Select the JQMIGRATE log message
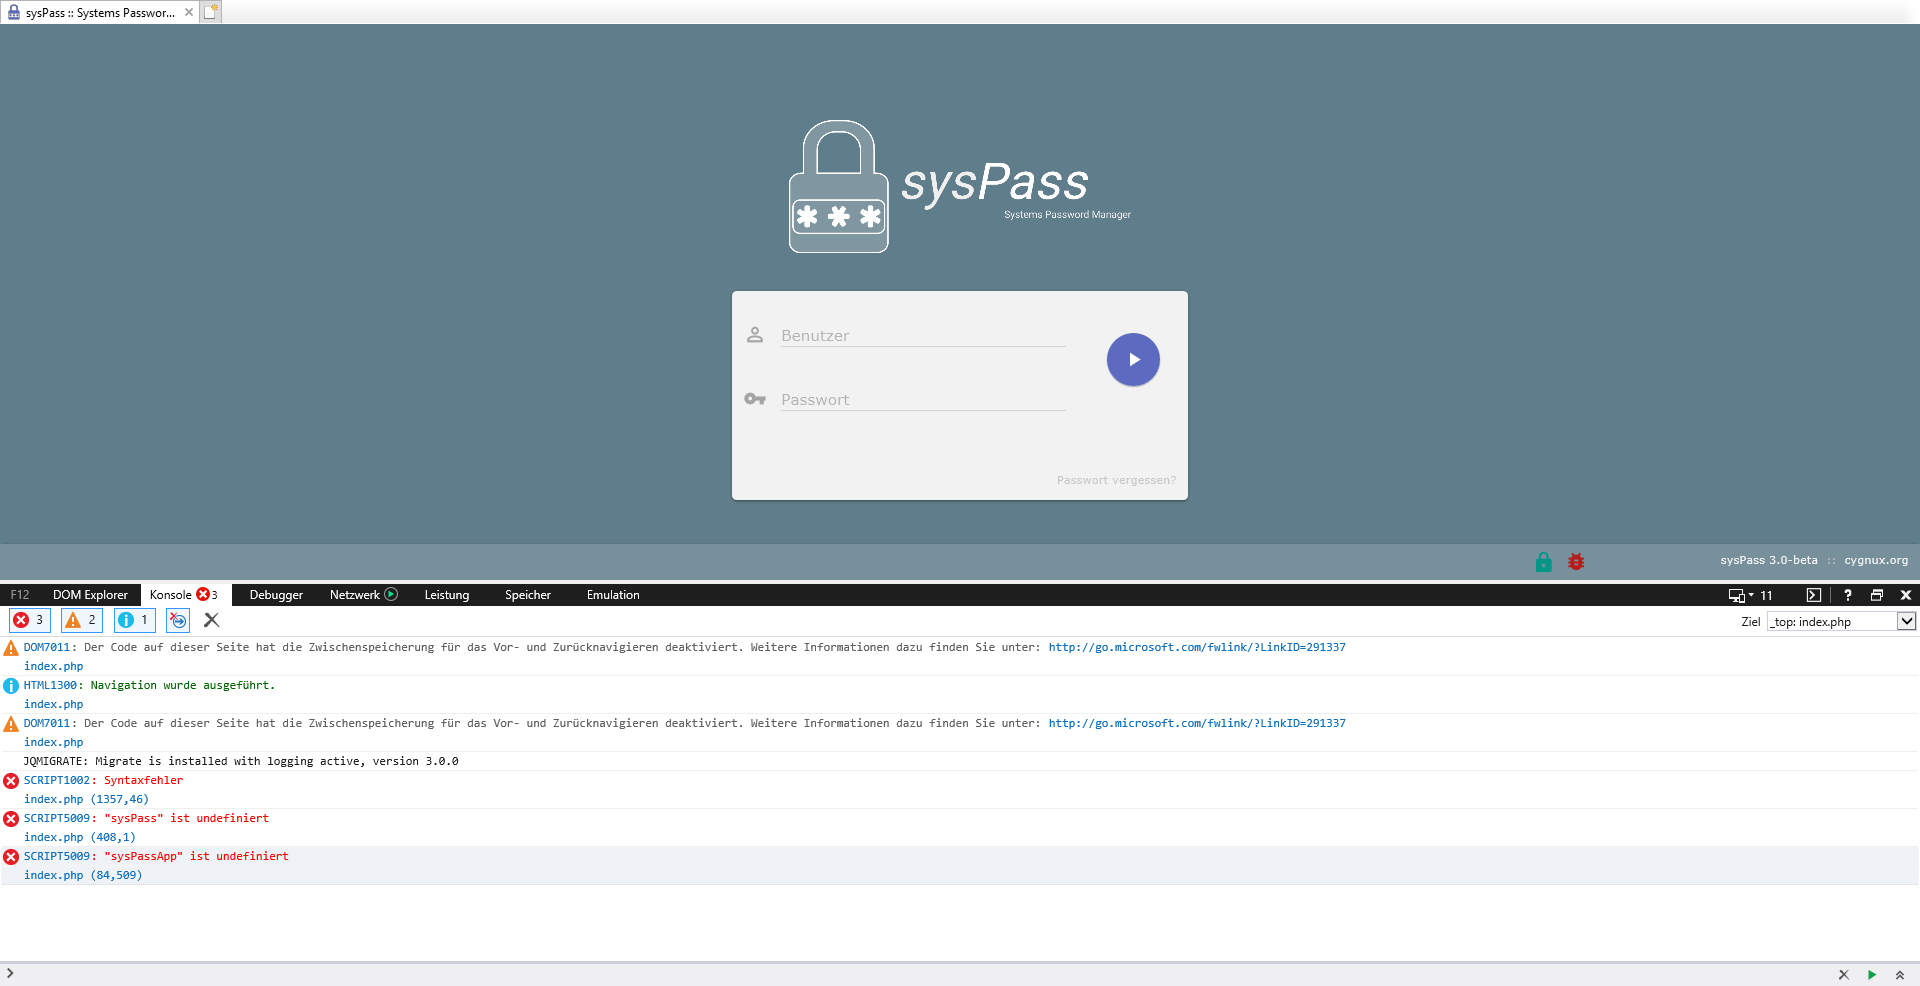The height and width of the screenshot is (986, 1920). [960, 761]
